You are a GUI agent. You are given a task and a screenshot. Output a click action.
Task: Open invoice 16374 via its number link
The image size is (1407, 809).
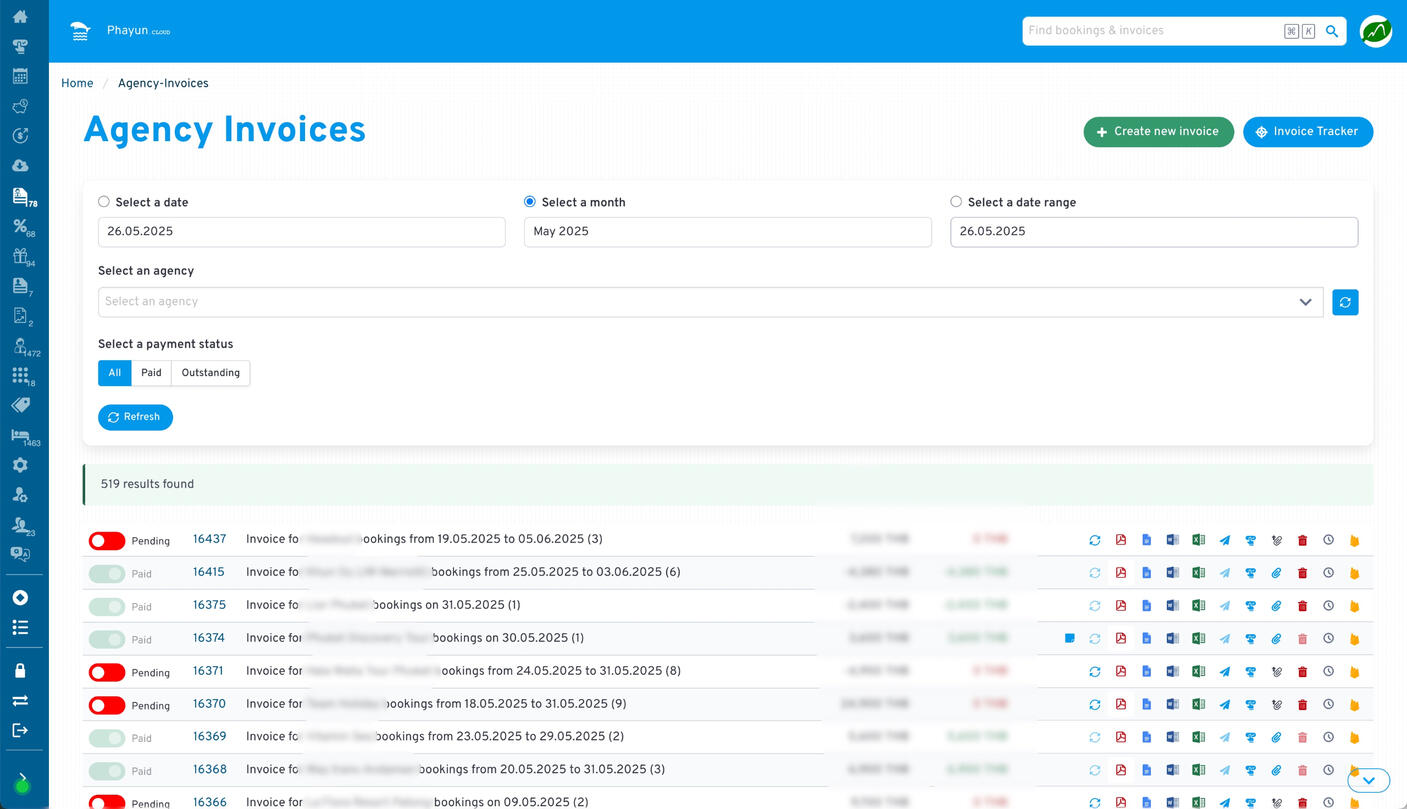coord(209,638)
